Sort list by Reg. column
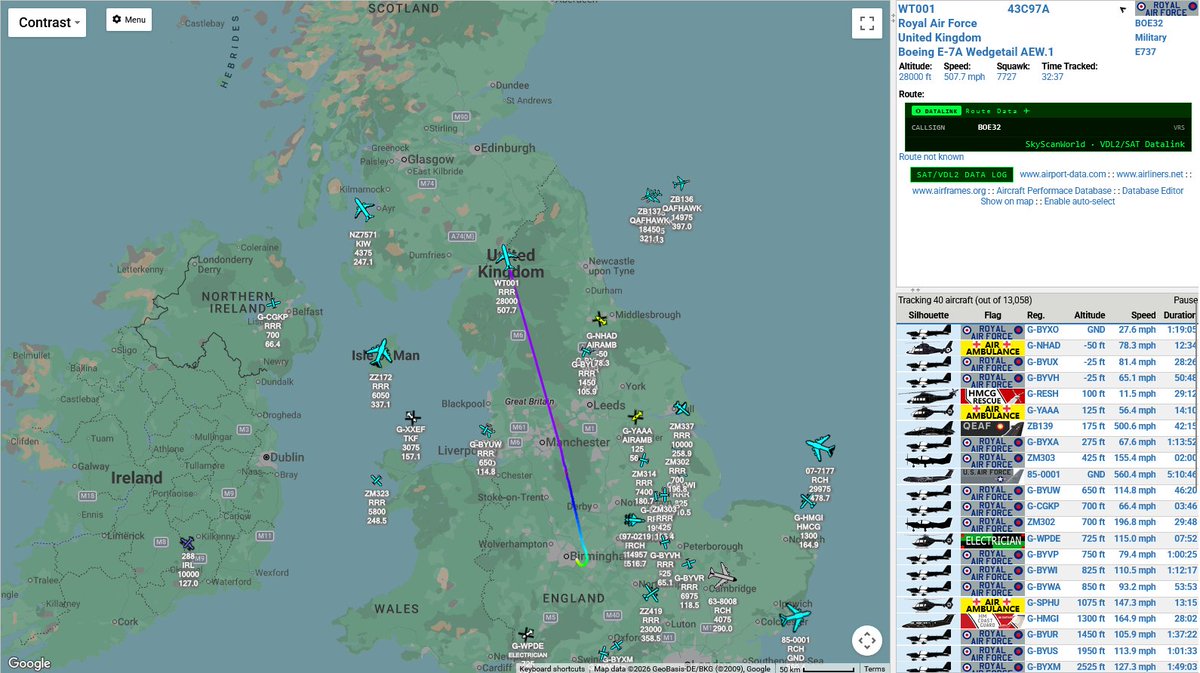This screenshot has height=673, width=1200. click(1035, 315)
